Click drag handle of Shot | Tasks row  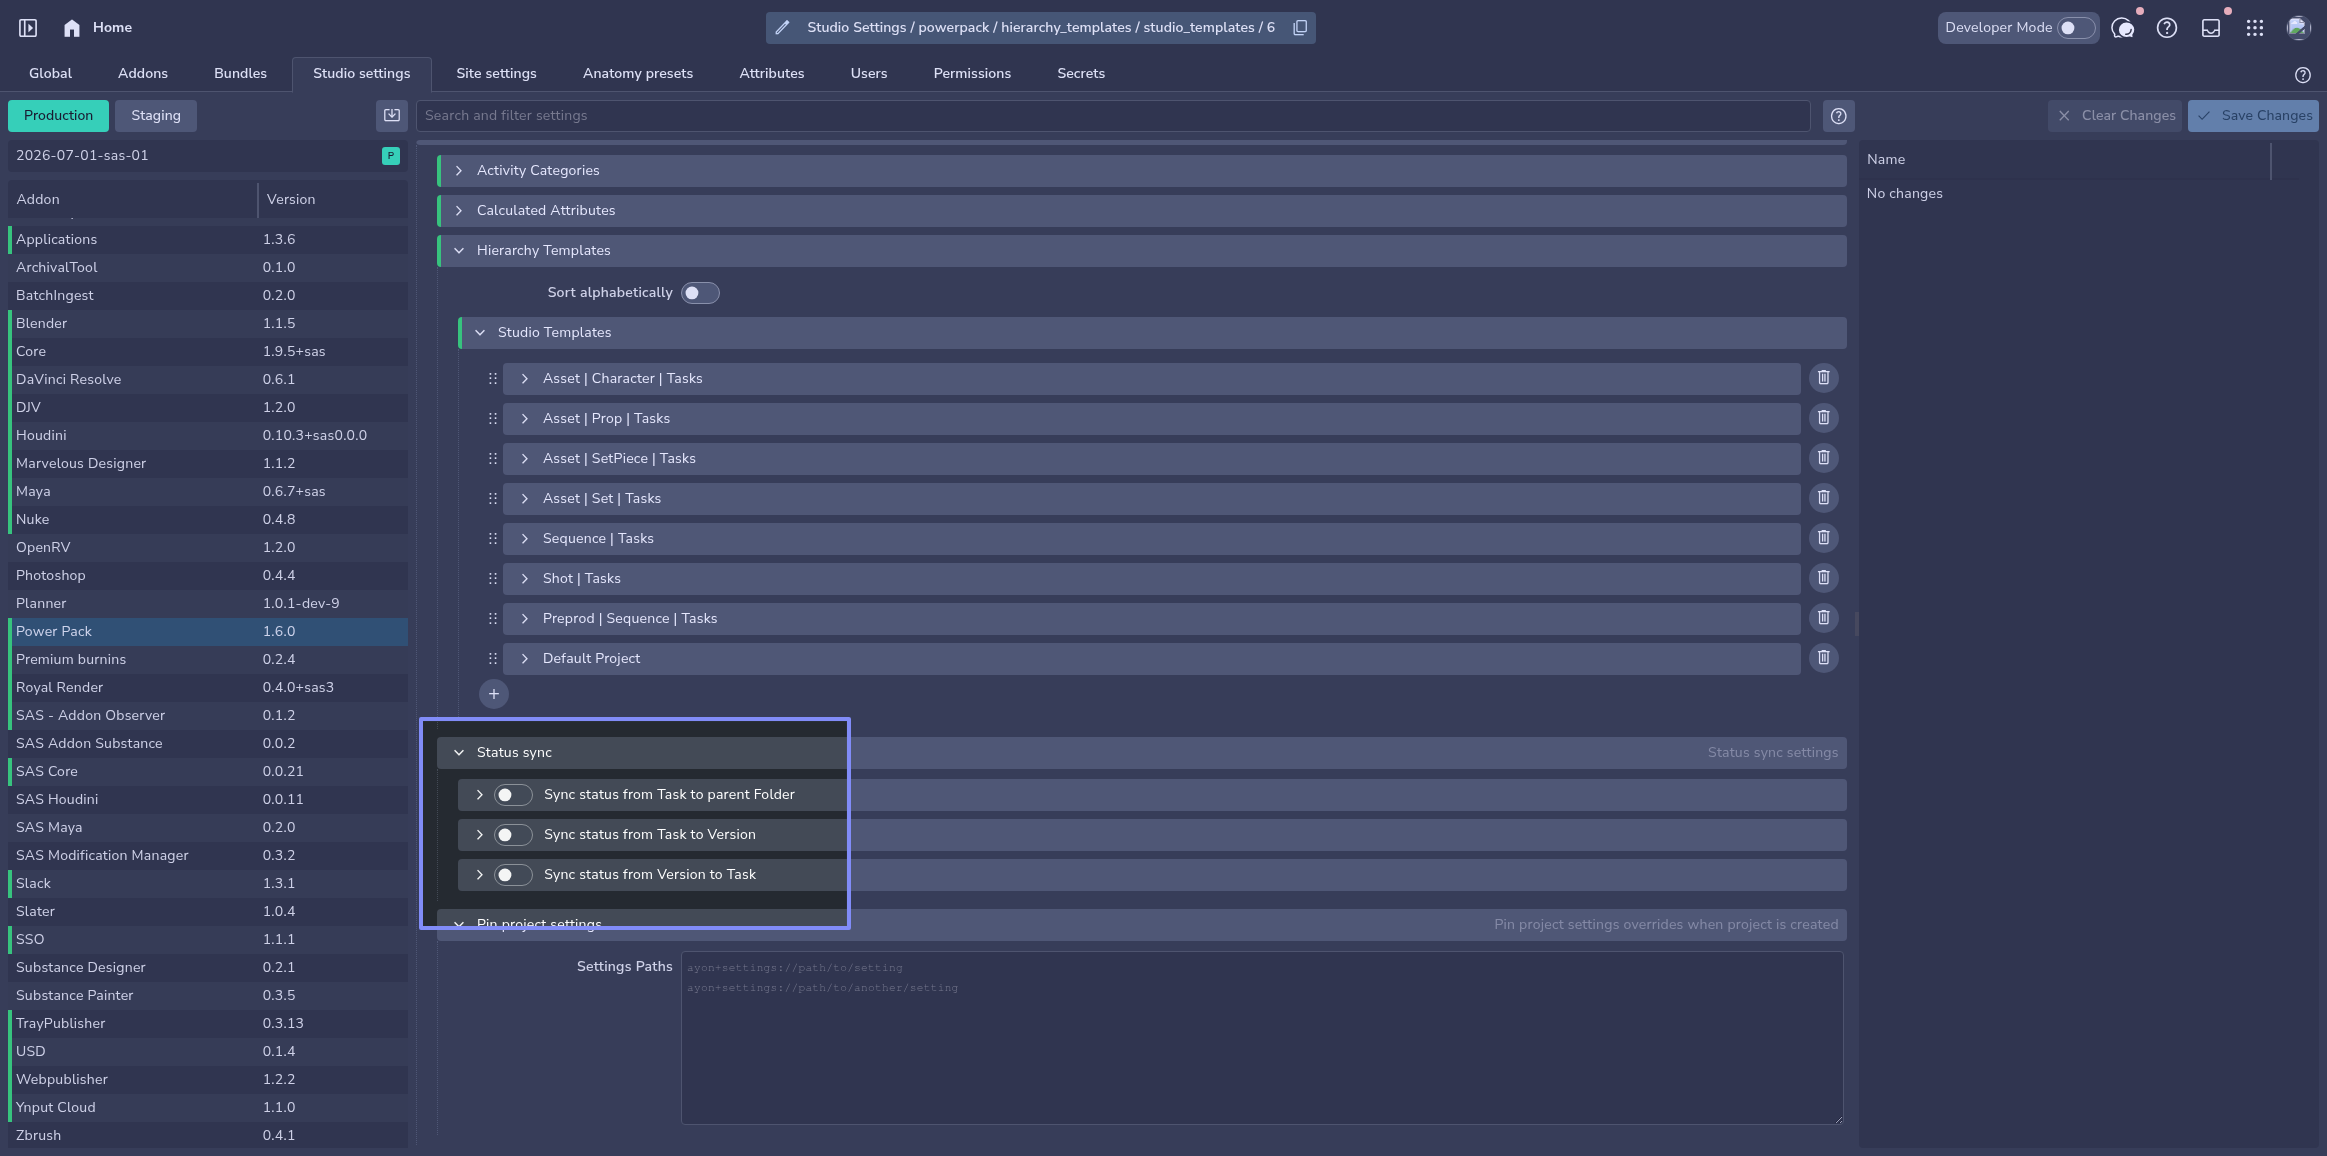(493, 579)
